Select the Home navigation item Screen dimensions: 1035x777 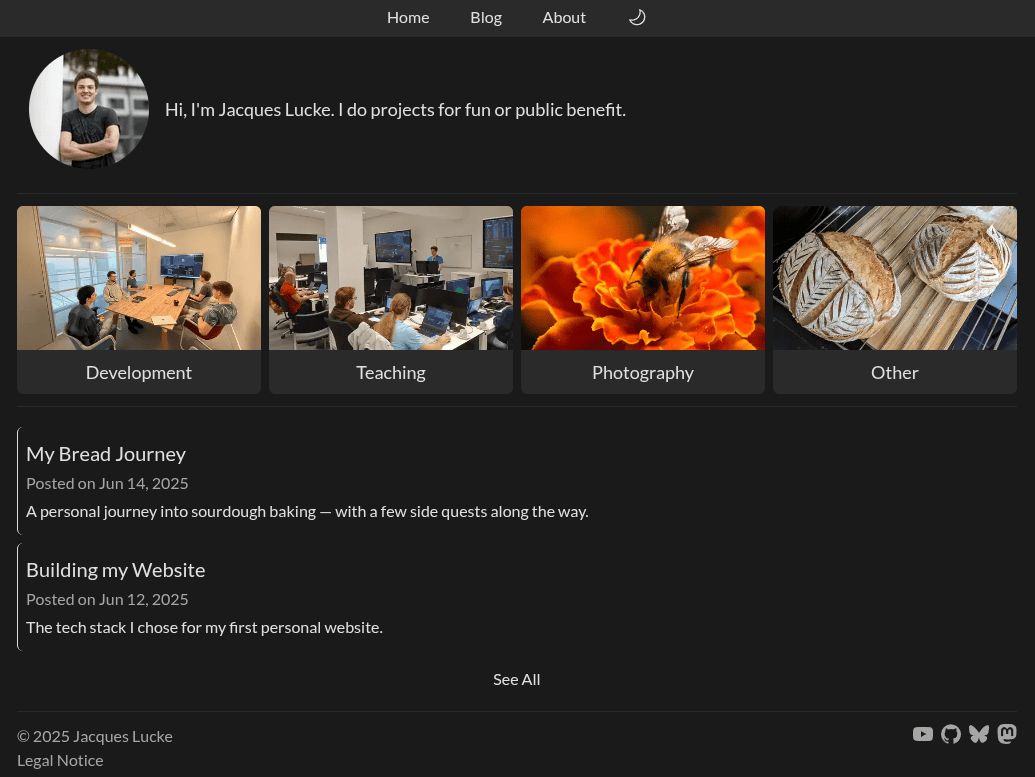click(408, 17)
